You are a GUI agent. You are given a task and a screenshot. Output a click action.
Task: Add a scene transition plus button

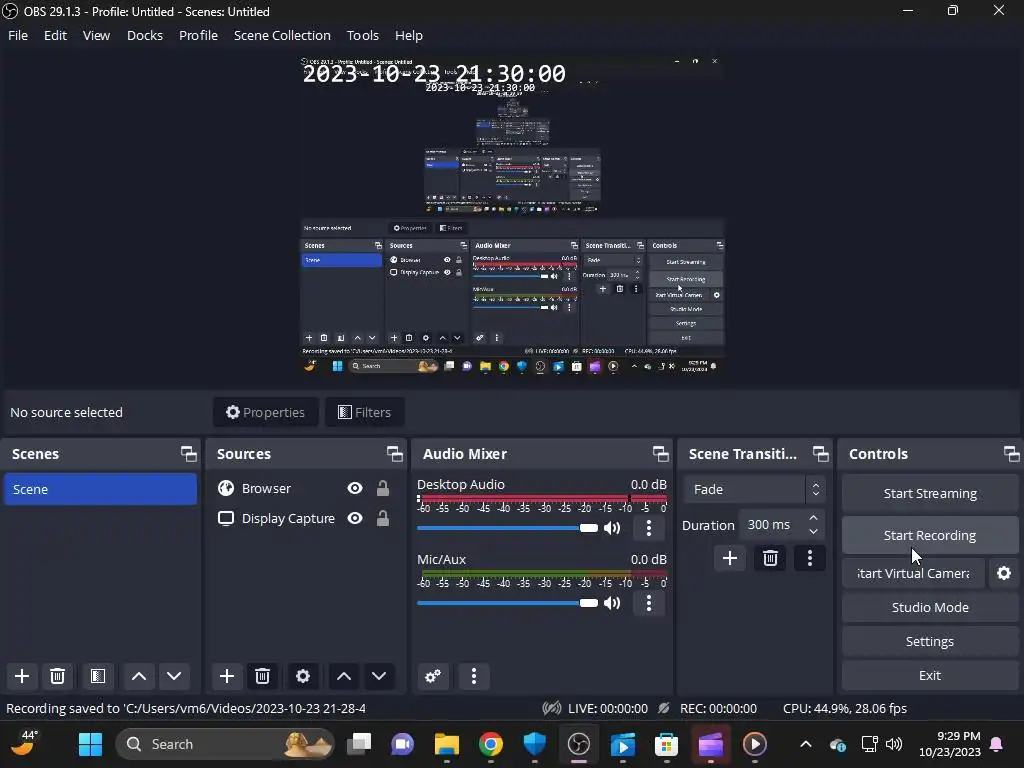(x=729, y=558)
